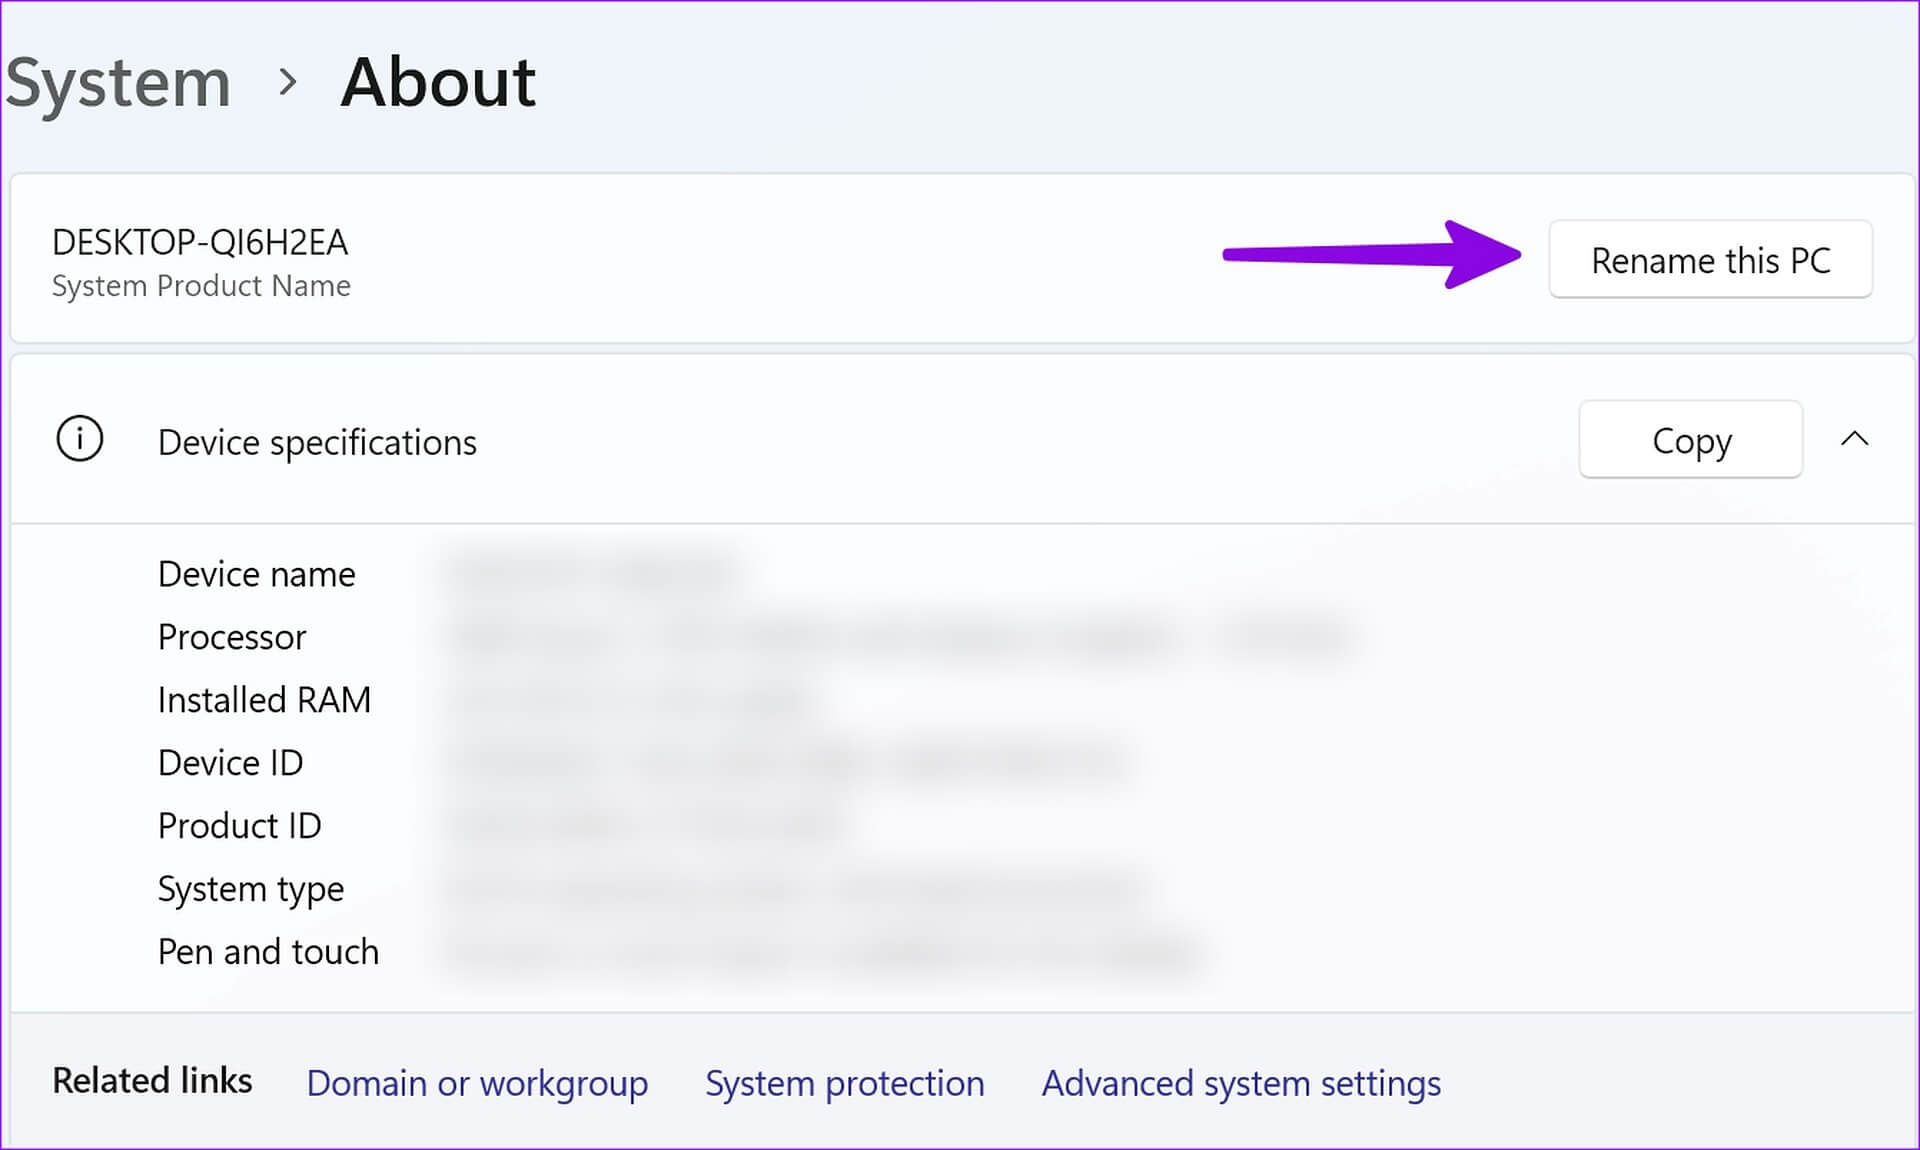Click the System Product Name label
Viewport: 1920px width, 1150px height.
pyautogui.click(x=201, y=285)
